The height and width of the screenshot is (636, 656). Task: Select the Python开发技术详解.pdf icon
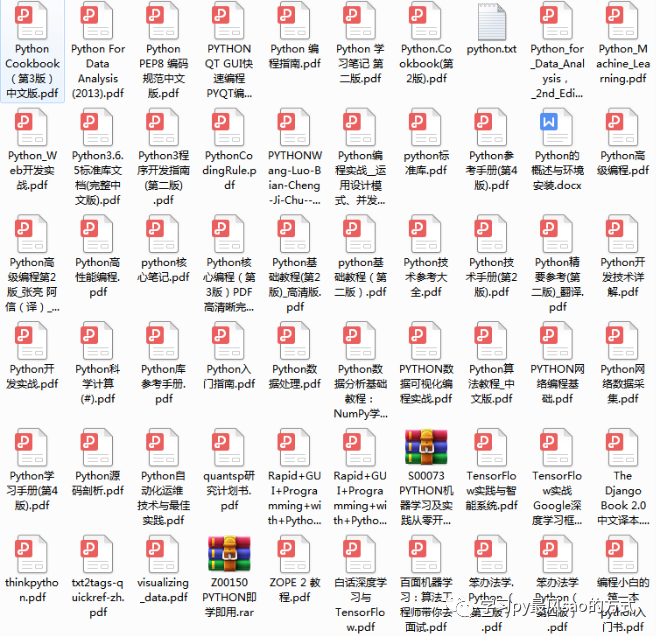click(623, 233)
